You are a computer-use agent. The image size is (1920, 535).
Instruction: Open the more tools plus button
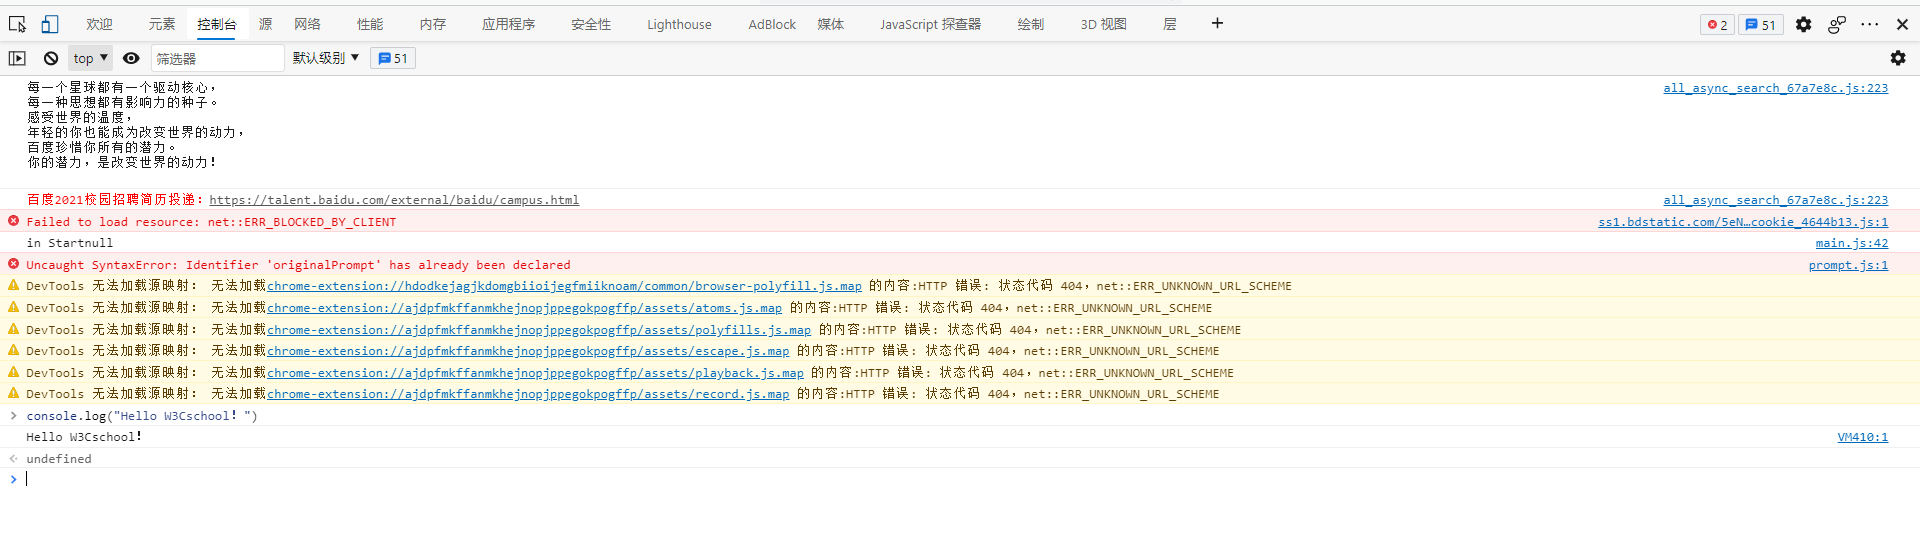click(1217, 24)
